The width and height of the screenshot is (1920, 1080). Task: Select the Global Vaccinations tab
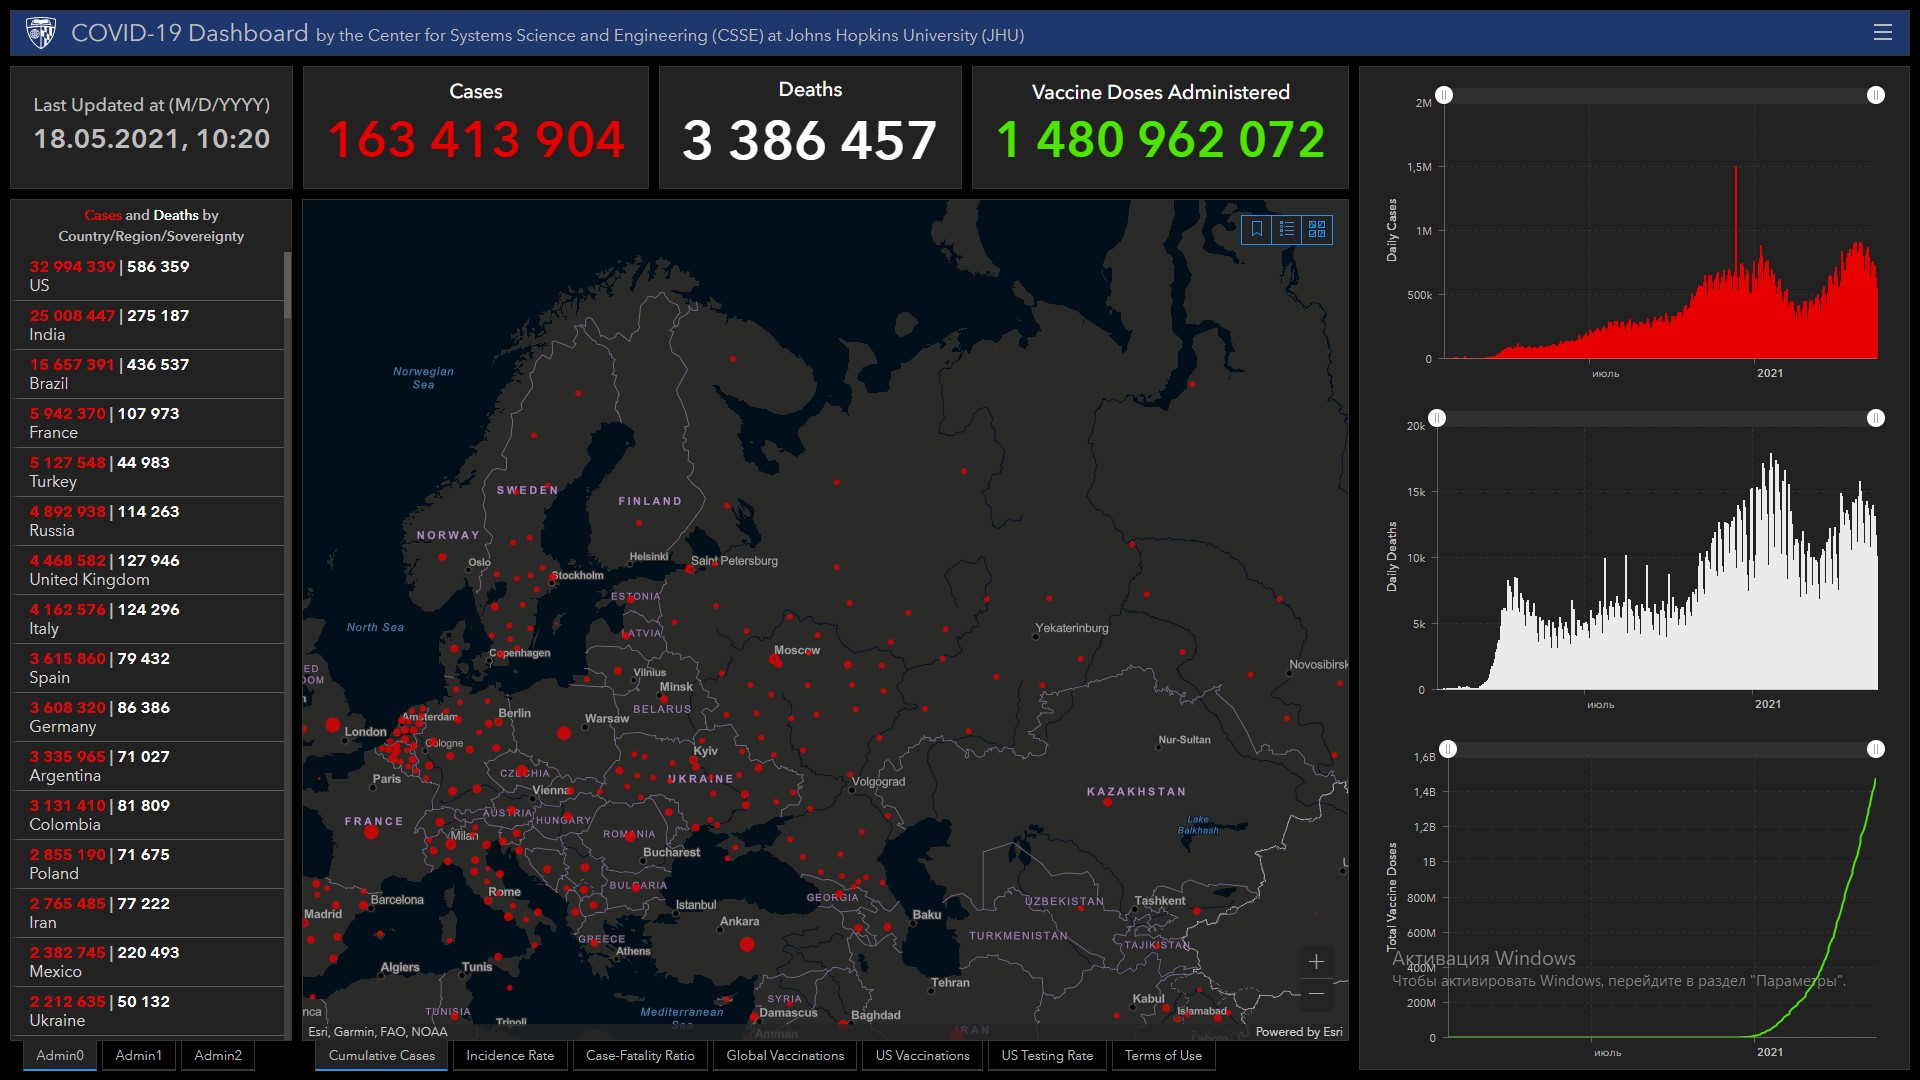(x=785, y=1055)
